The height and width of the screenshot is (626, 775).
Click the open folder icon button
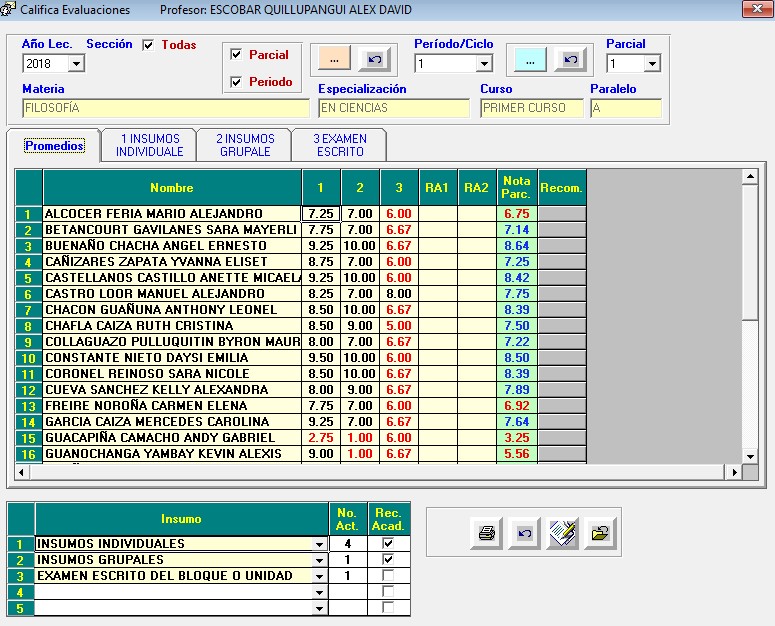click(x=600, y=534)
